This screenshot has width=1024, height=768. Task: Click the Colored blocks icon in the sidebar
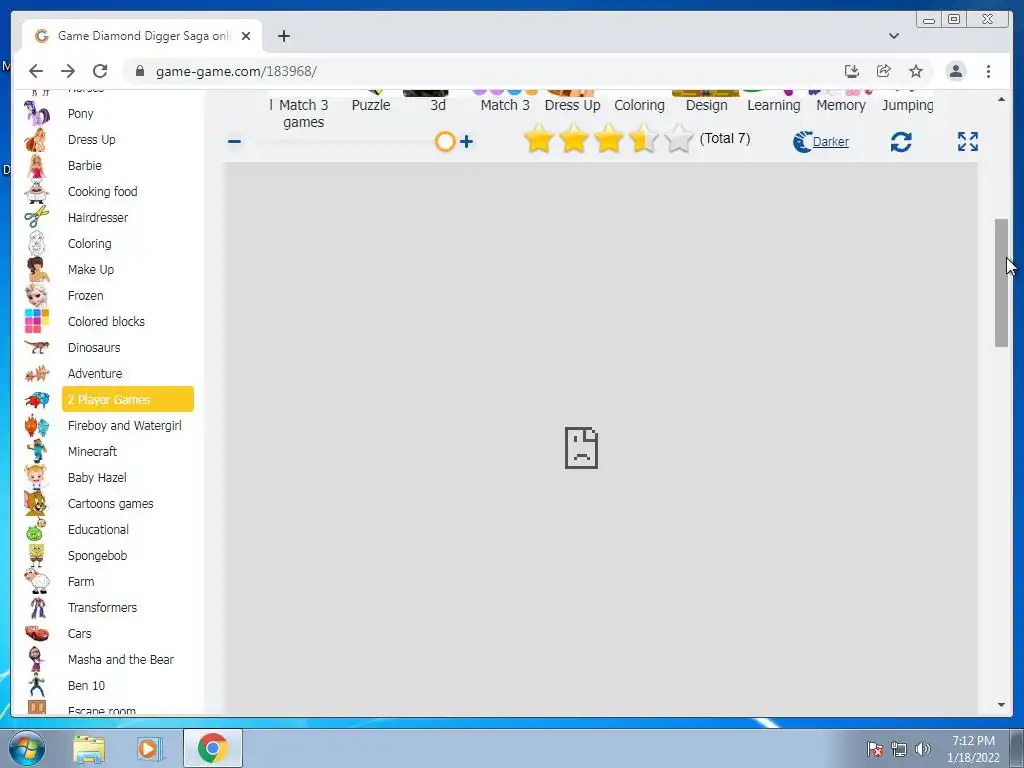pyautogui.click(x=37, y=321)
